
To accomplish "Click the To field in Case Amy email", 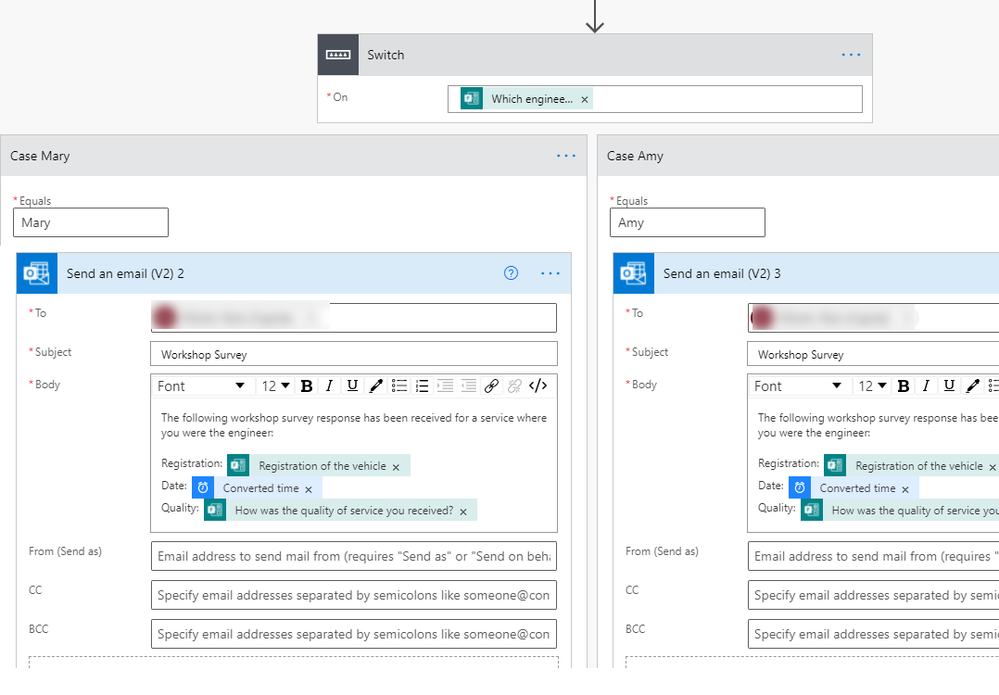I will click(873, 317).
